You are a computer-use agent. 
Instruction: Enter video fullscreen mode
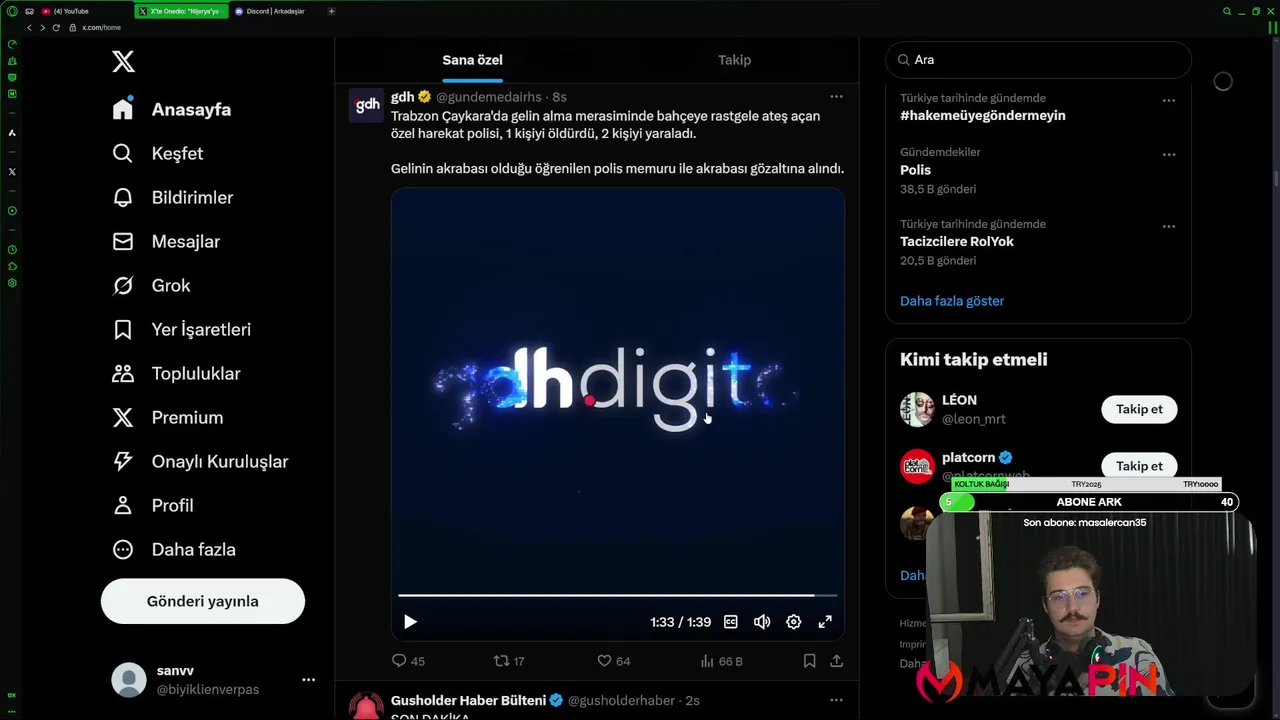coord(825,622)
